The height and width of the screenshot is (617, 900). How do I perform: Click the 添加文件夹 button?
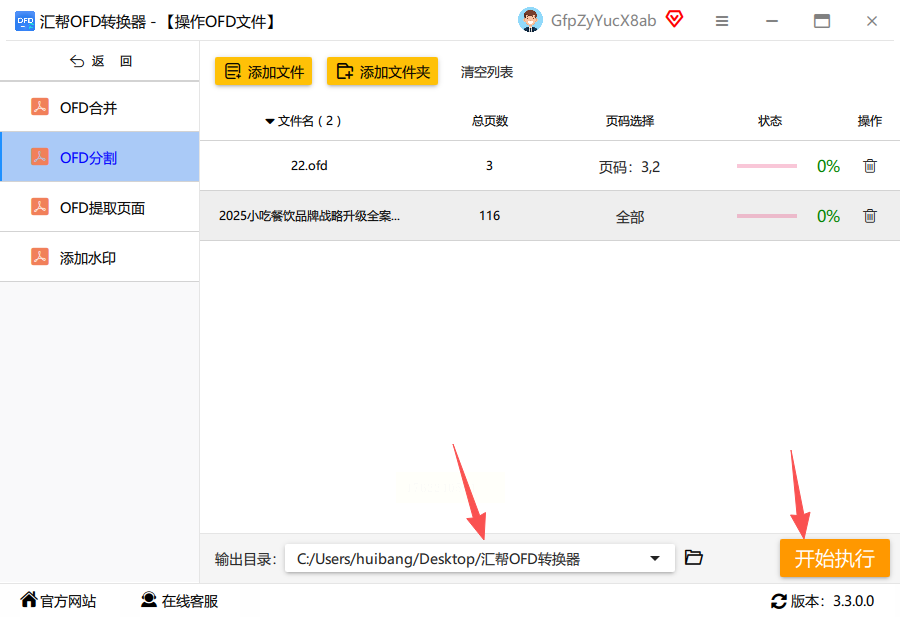point(382,71)
